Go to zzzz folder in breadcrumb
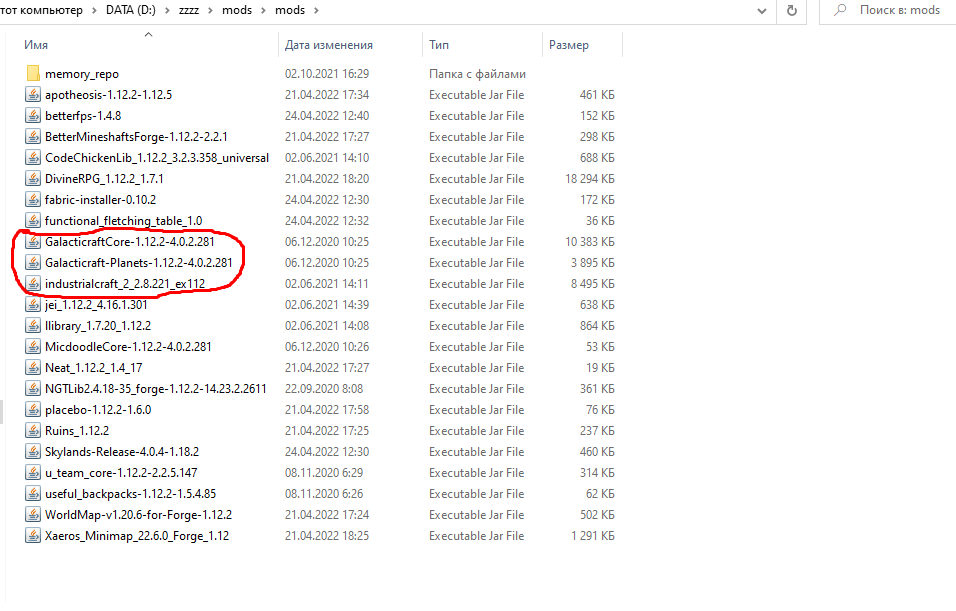Screen dimensions: 956x611 point(189,10)
